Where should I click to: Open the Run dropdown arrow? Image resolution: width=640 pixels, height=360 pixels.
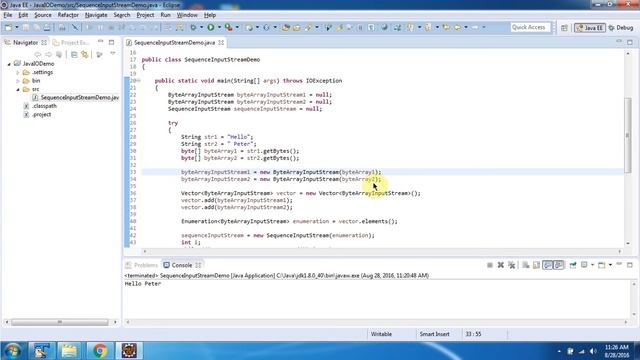219,27
